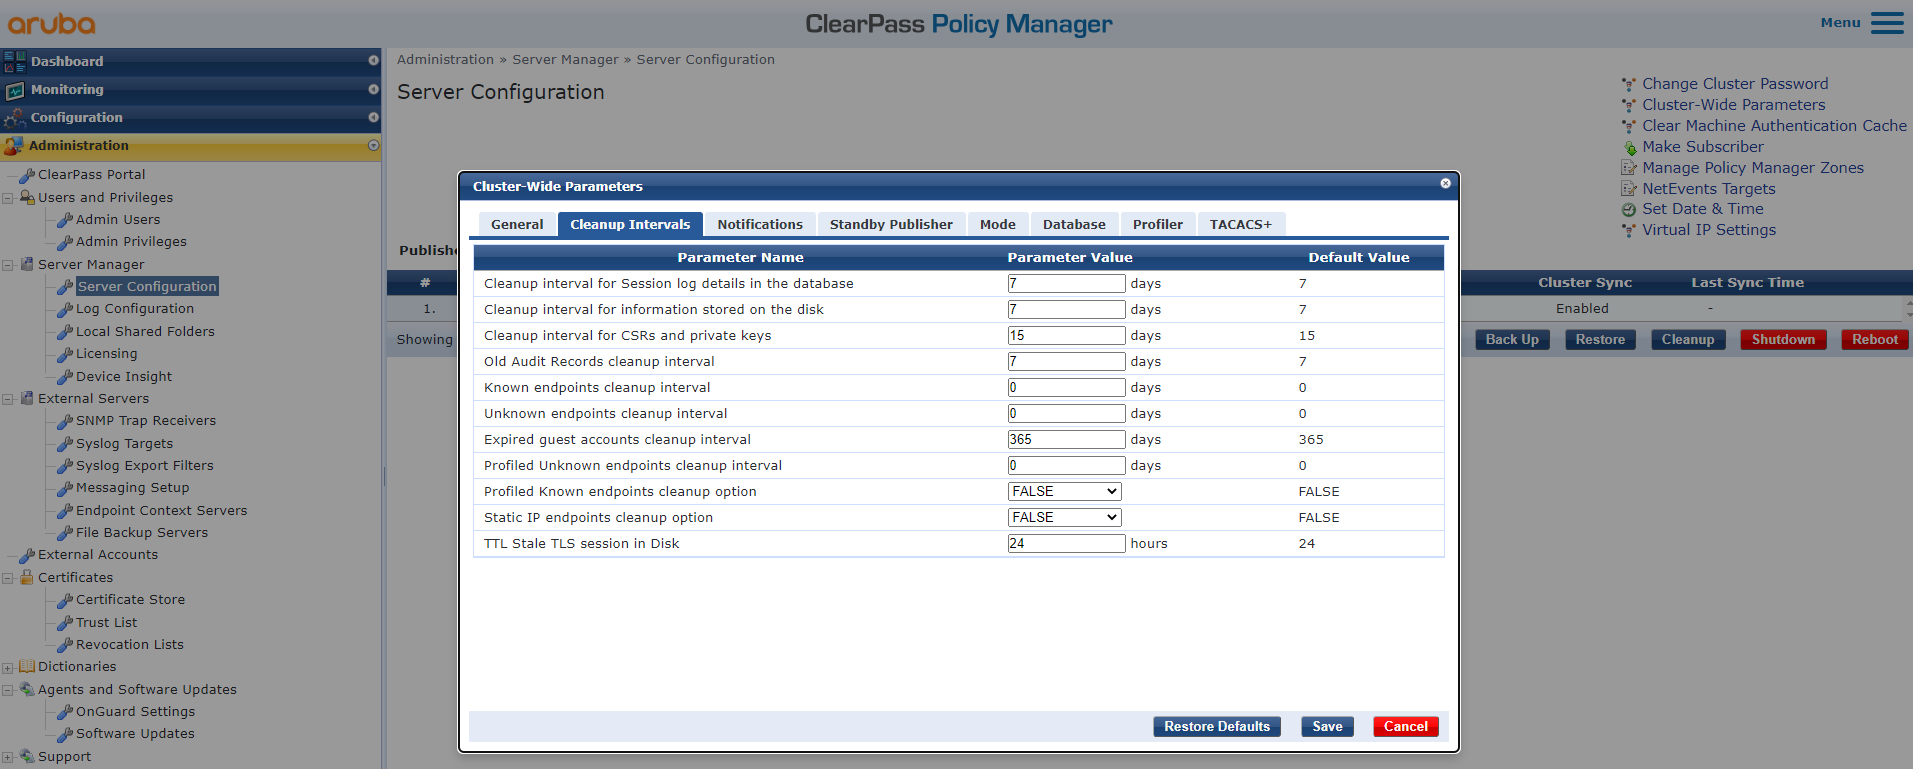Image resolution: width=1913 pixels, height=769 pixels.
Task: Click the Admin Users wrench icon
Action: pos(65,220)
